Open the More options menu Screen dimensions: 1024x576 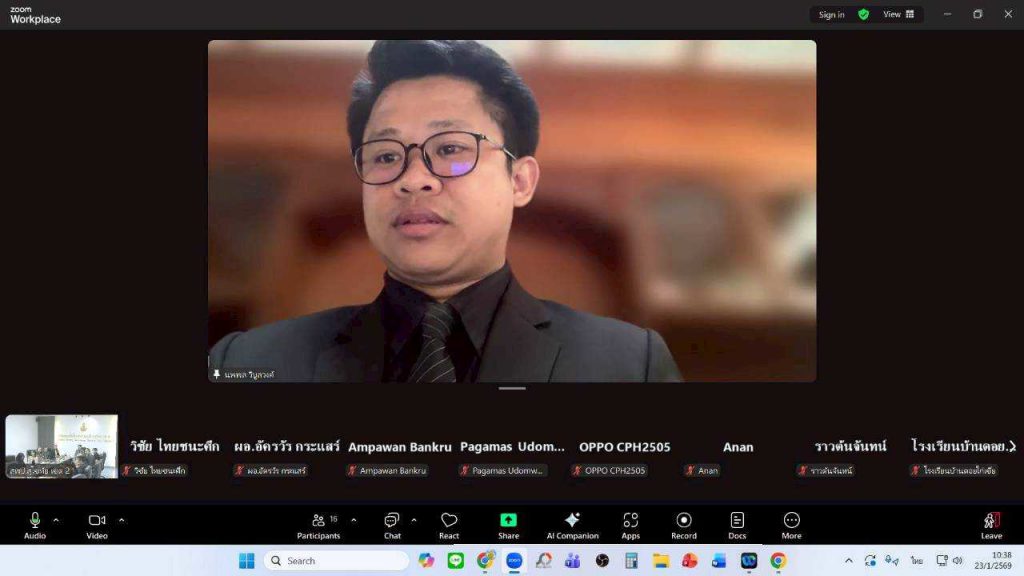[x=791, y=525]
